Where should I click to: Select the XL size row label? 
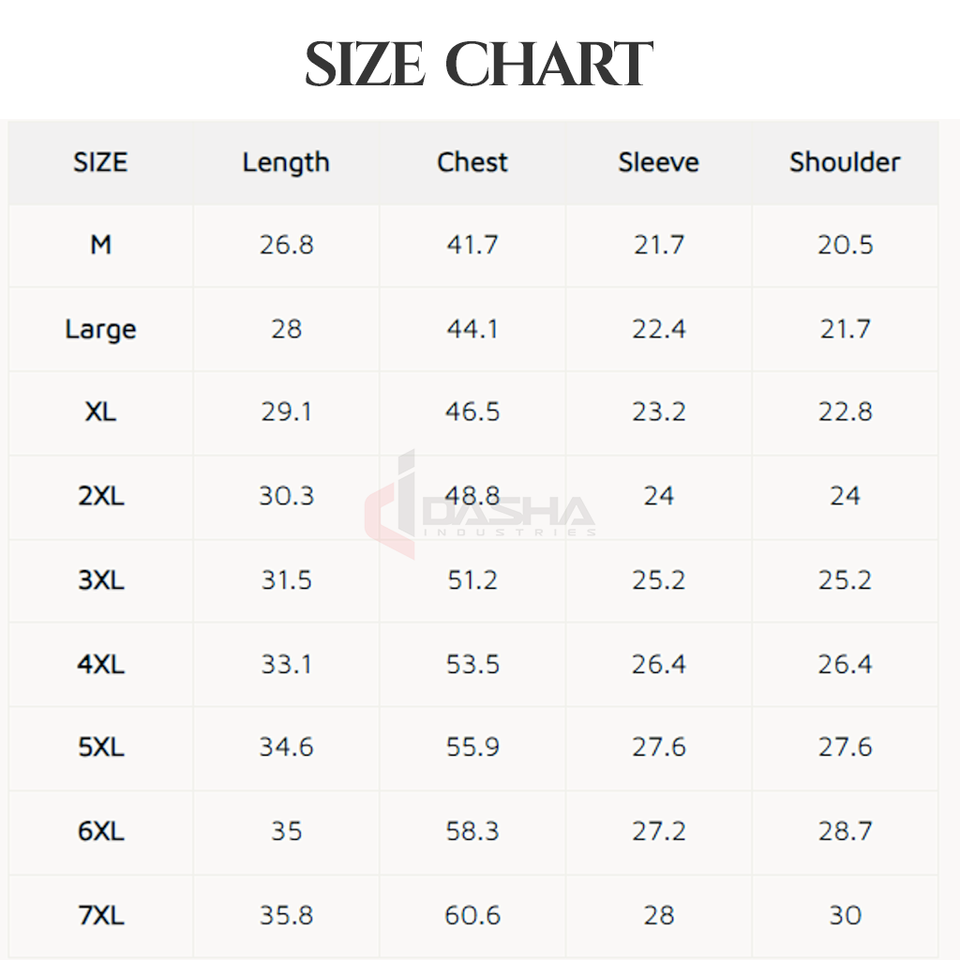tap(101, 412)
